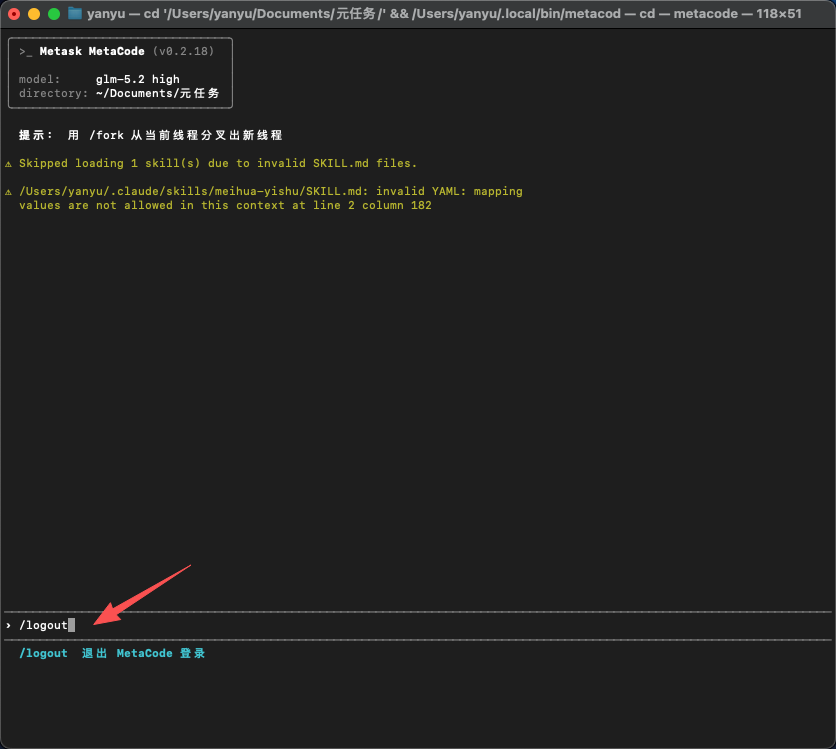Click the 'Metask MetaCode' banner title
836x749 pixels.
coord(92,51)
